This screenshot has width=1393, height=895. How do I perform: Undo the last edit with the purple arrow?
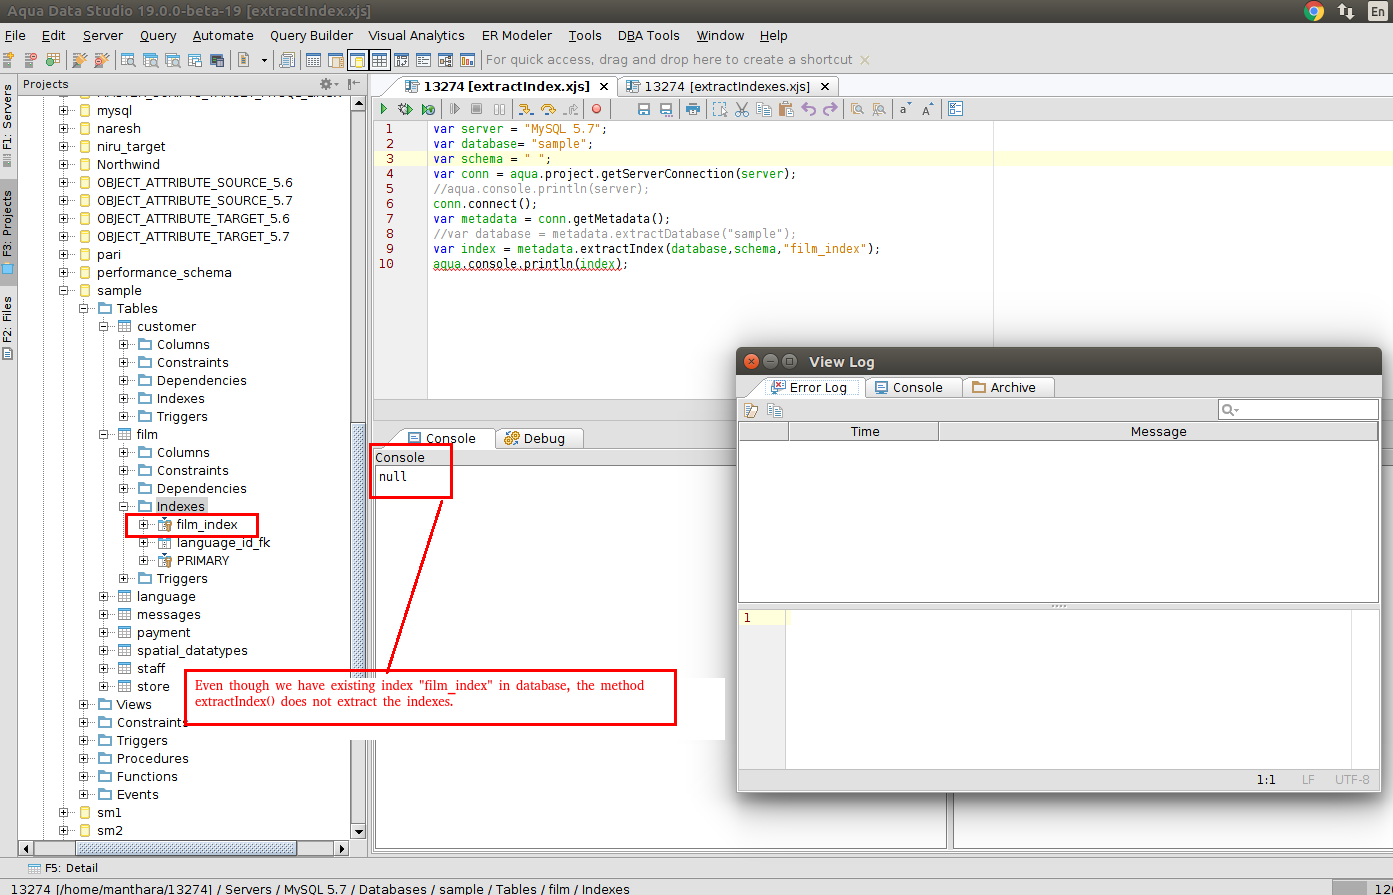[x=808, y=109]
